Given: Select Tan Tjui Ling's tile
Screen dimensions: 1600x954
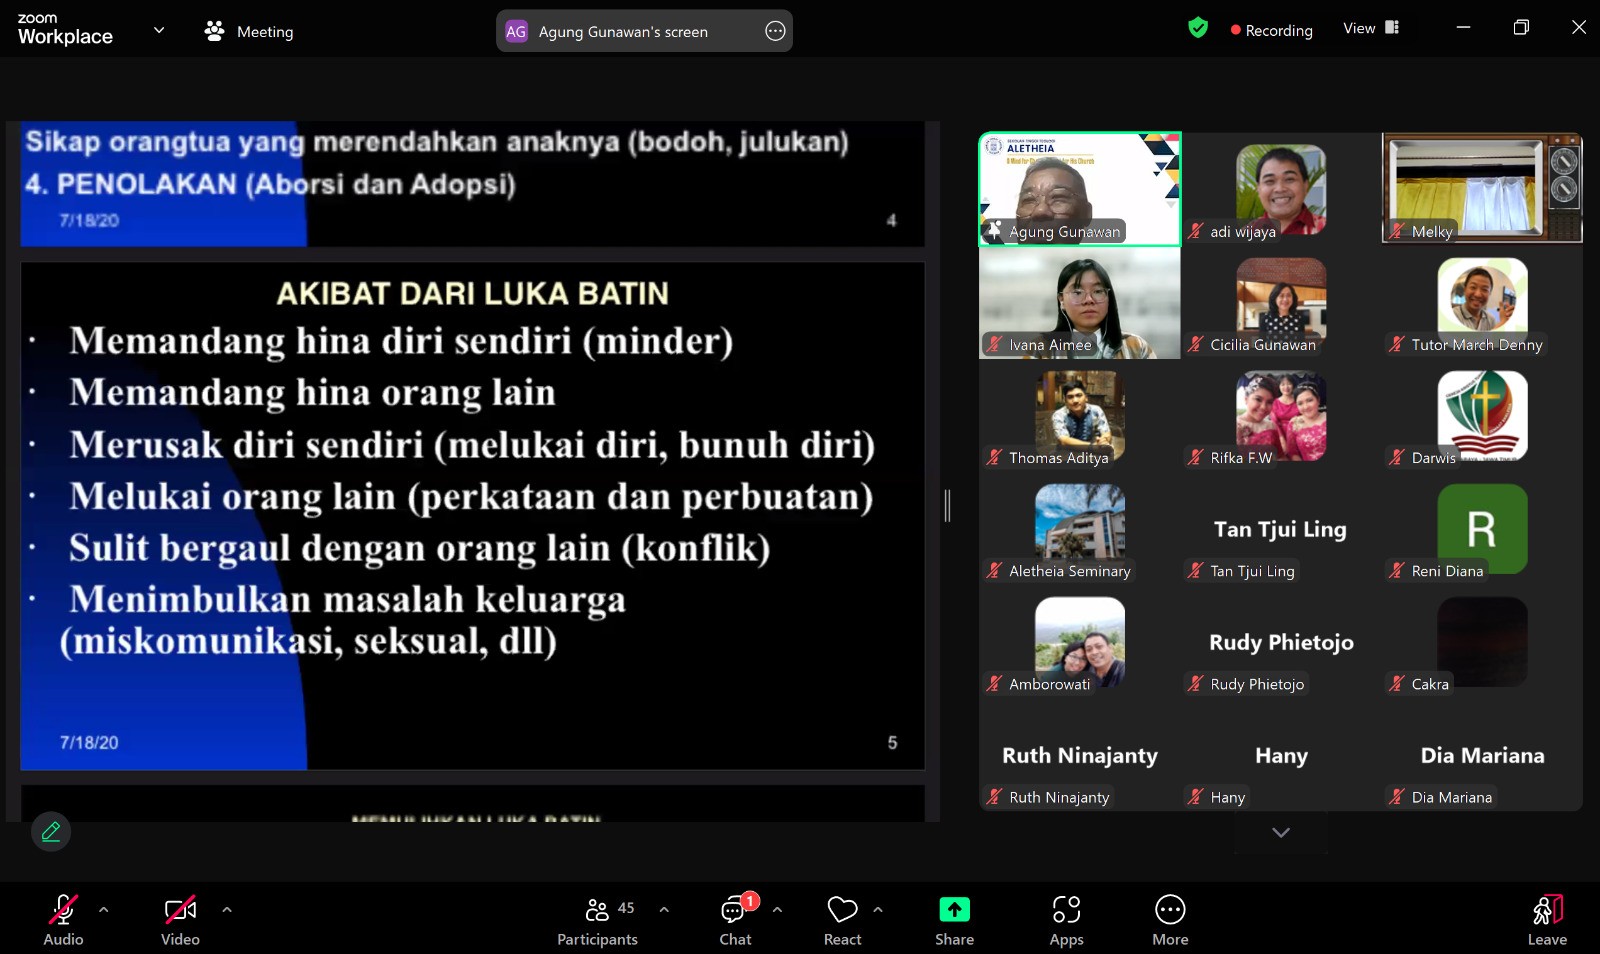Looking at the screenshot, I should 1281,528.
